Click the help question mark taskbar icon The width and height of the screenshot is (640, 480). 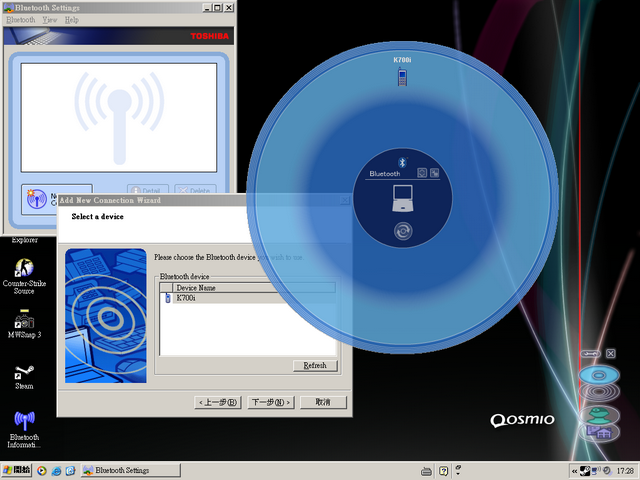(x=443, y=471)
